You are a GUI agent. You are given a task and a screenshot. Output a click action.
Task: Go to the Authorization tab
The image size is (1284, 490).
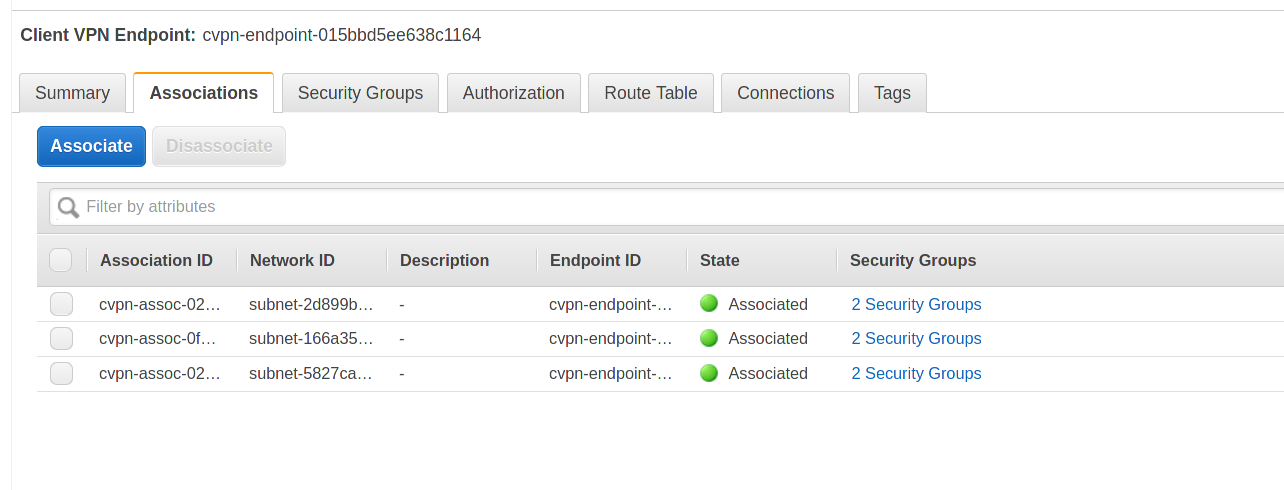[513, 93]
